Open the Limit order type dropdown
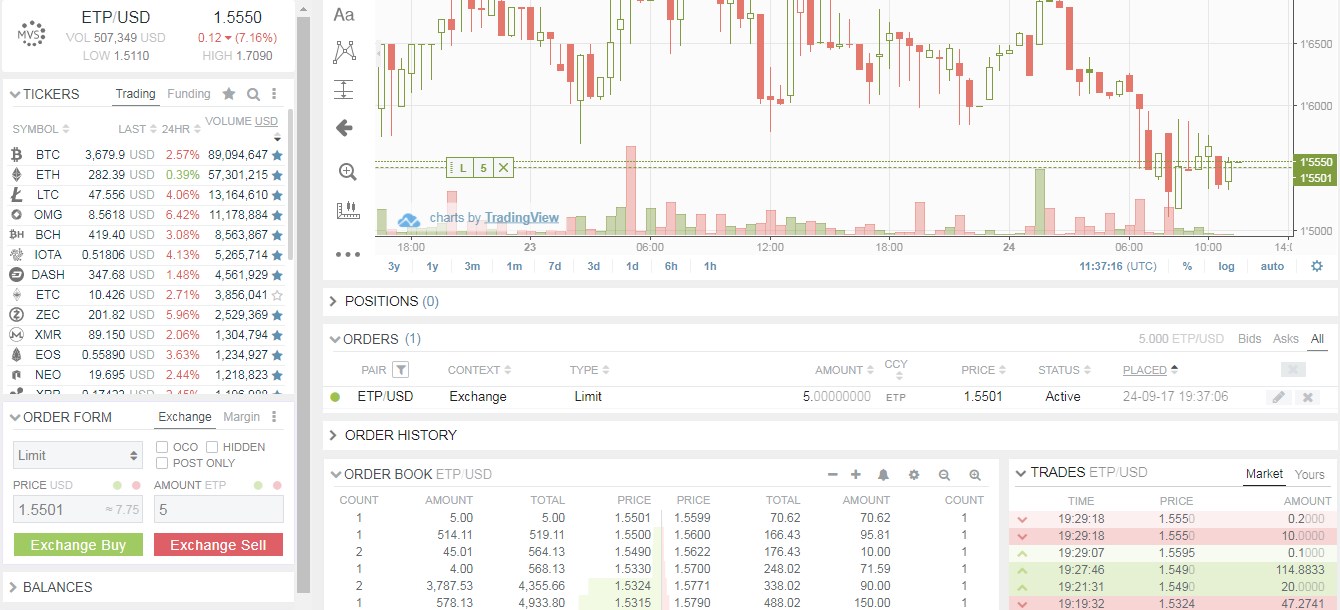This screenshot has width=1340, height=610. pos(77,454)
